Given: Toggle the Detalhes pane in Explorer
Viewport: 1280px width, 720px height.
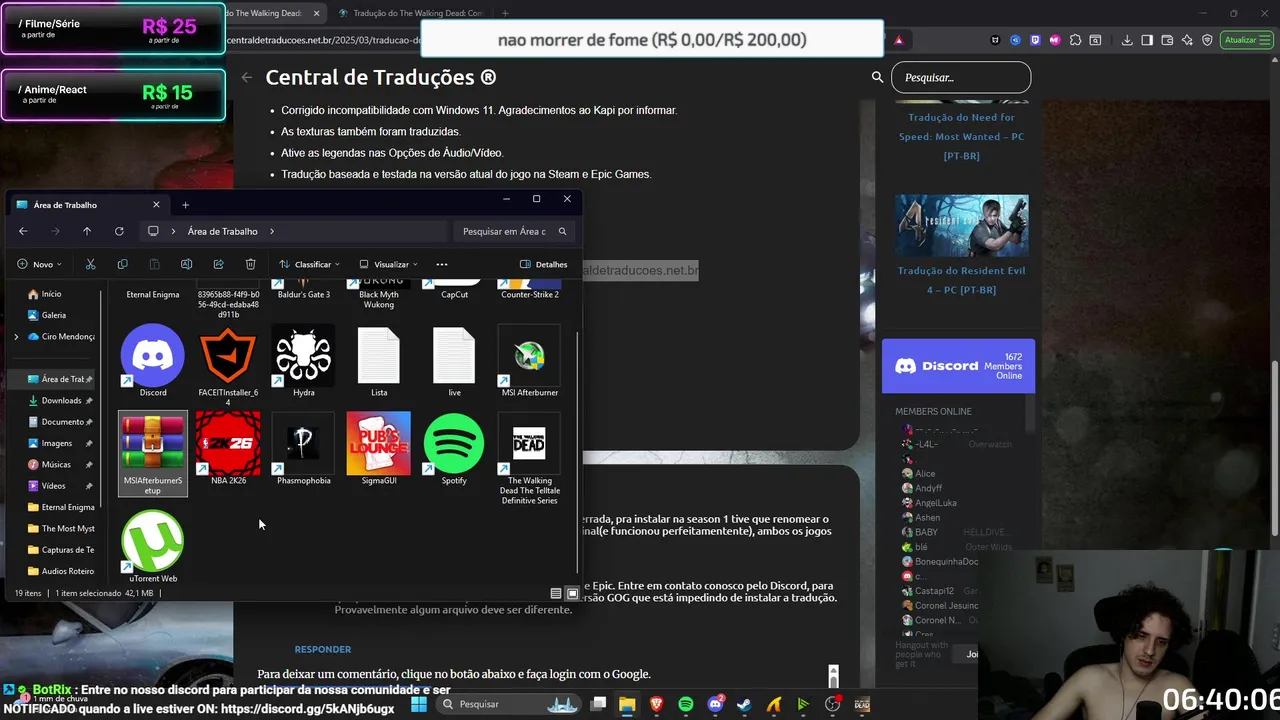Looking at the screenshot, I should click(544, 264).
